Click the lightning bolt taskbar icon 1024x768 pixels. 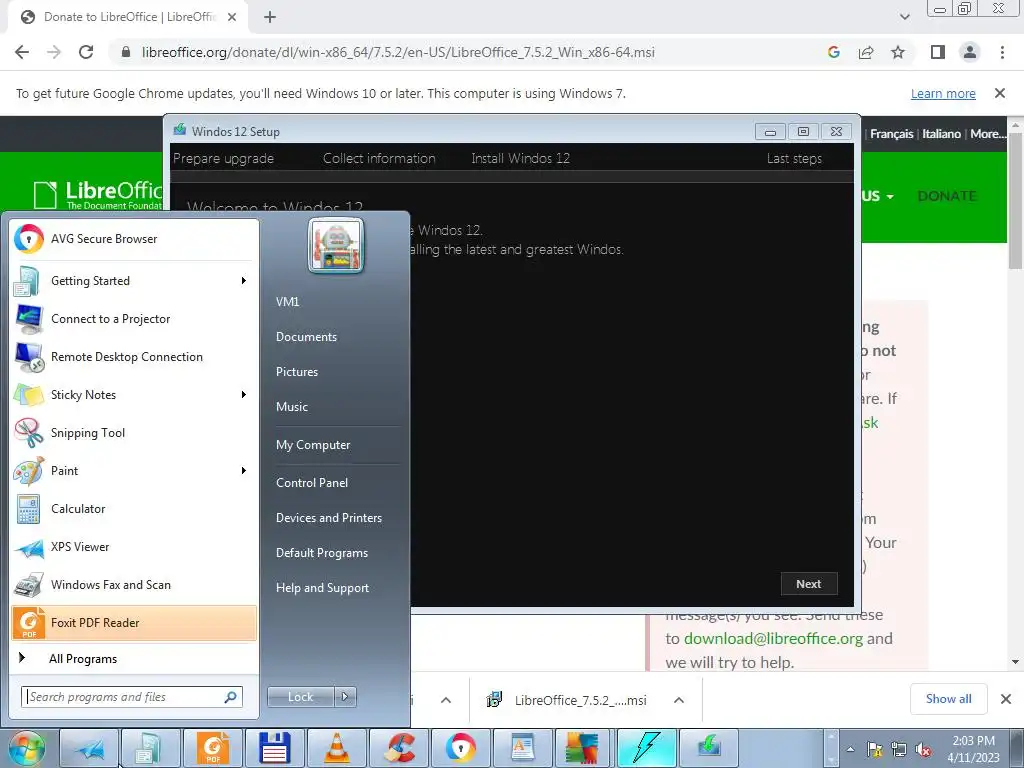coord(647,748)
